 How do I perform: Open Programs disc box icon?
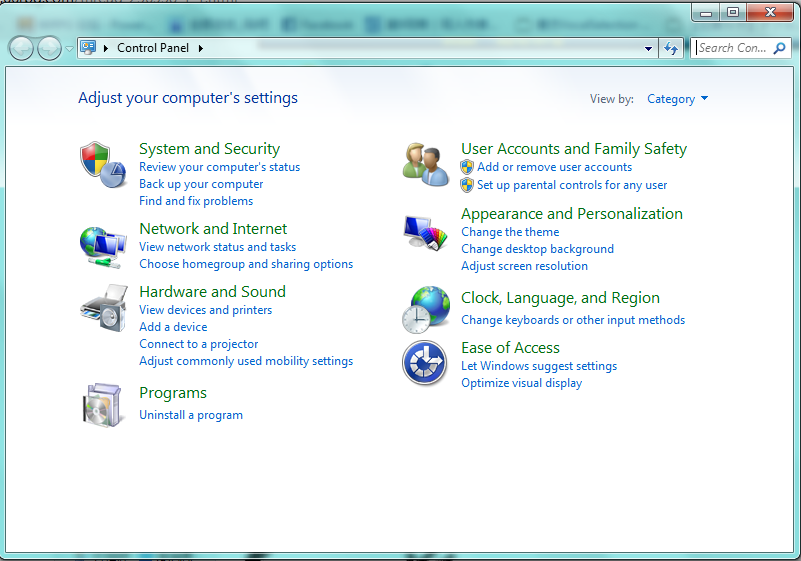pos(103,405)
